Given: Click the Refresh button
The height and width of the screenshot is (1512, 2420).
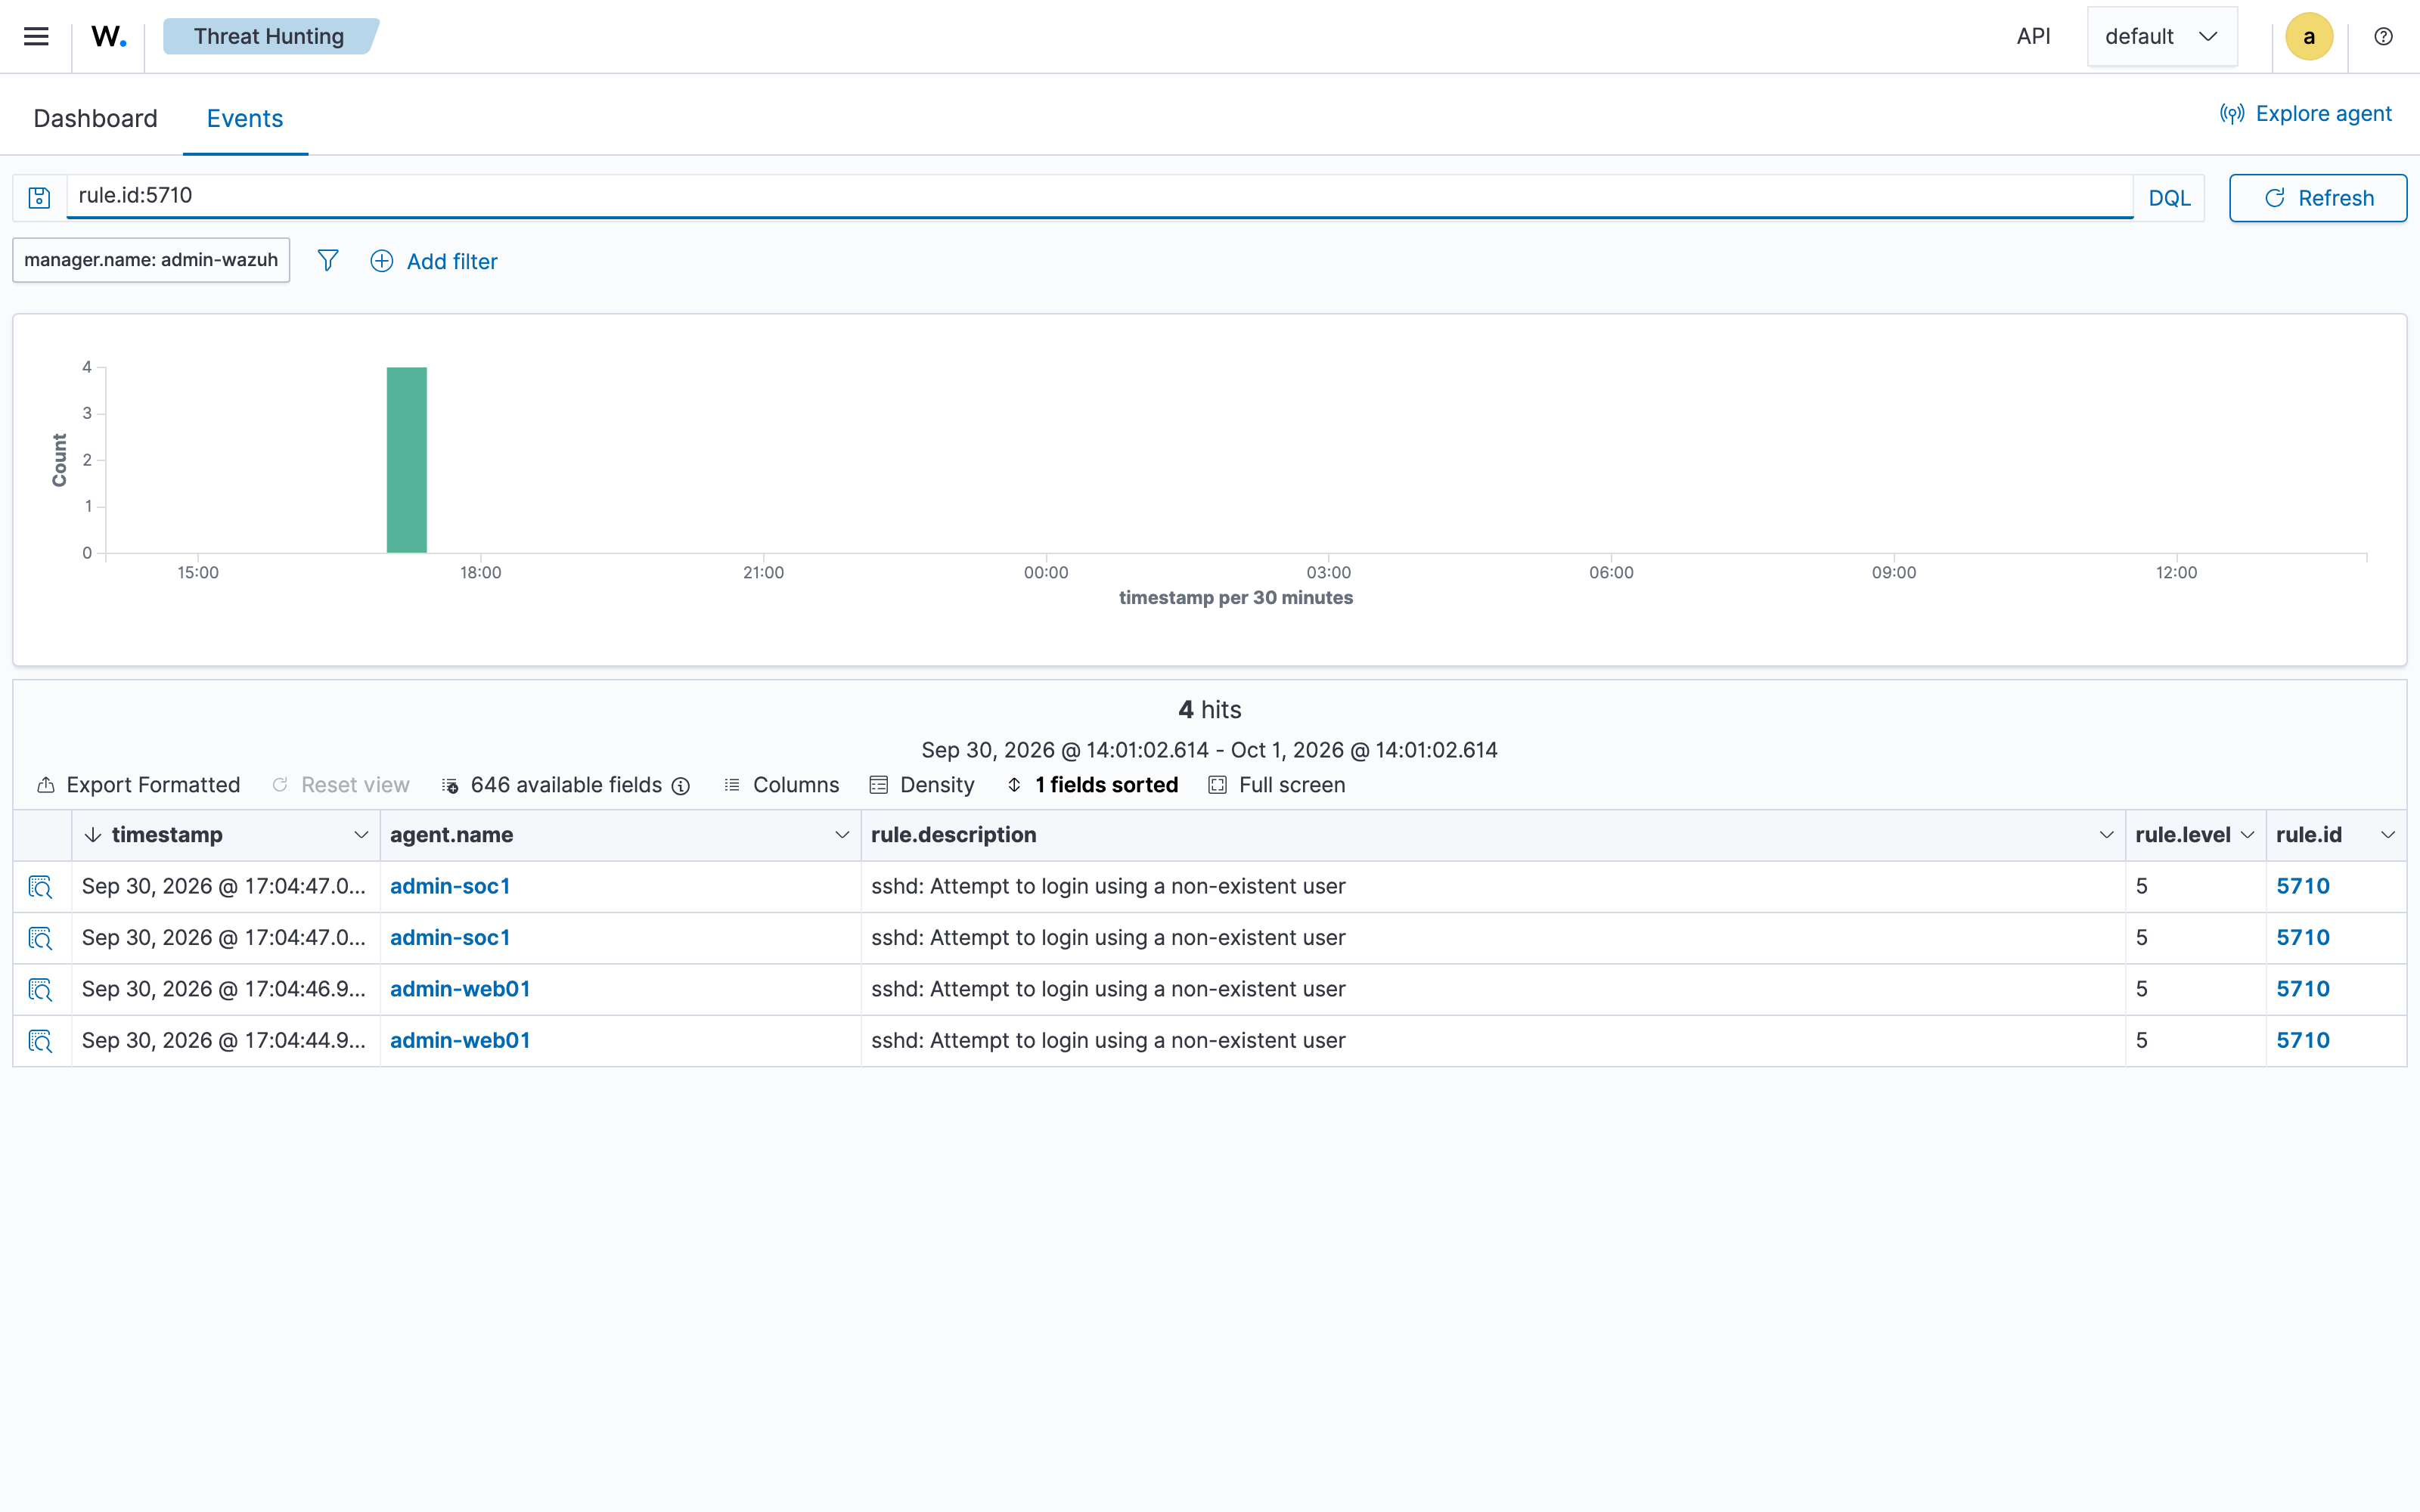Looking at the screenshot, I should 2317,198.
